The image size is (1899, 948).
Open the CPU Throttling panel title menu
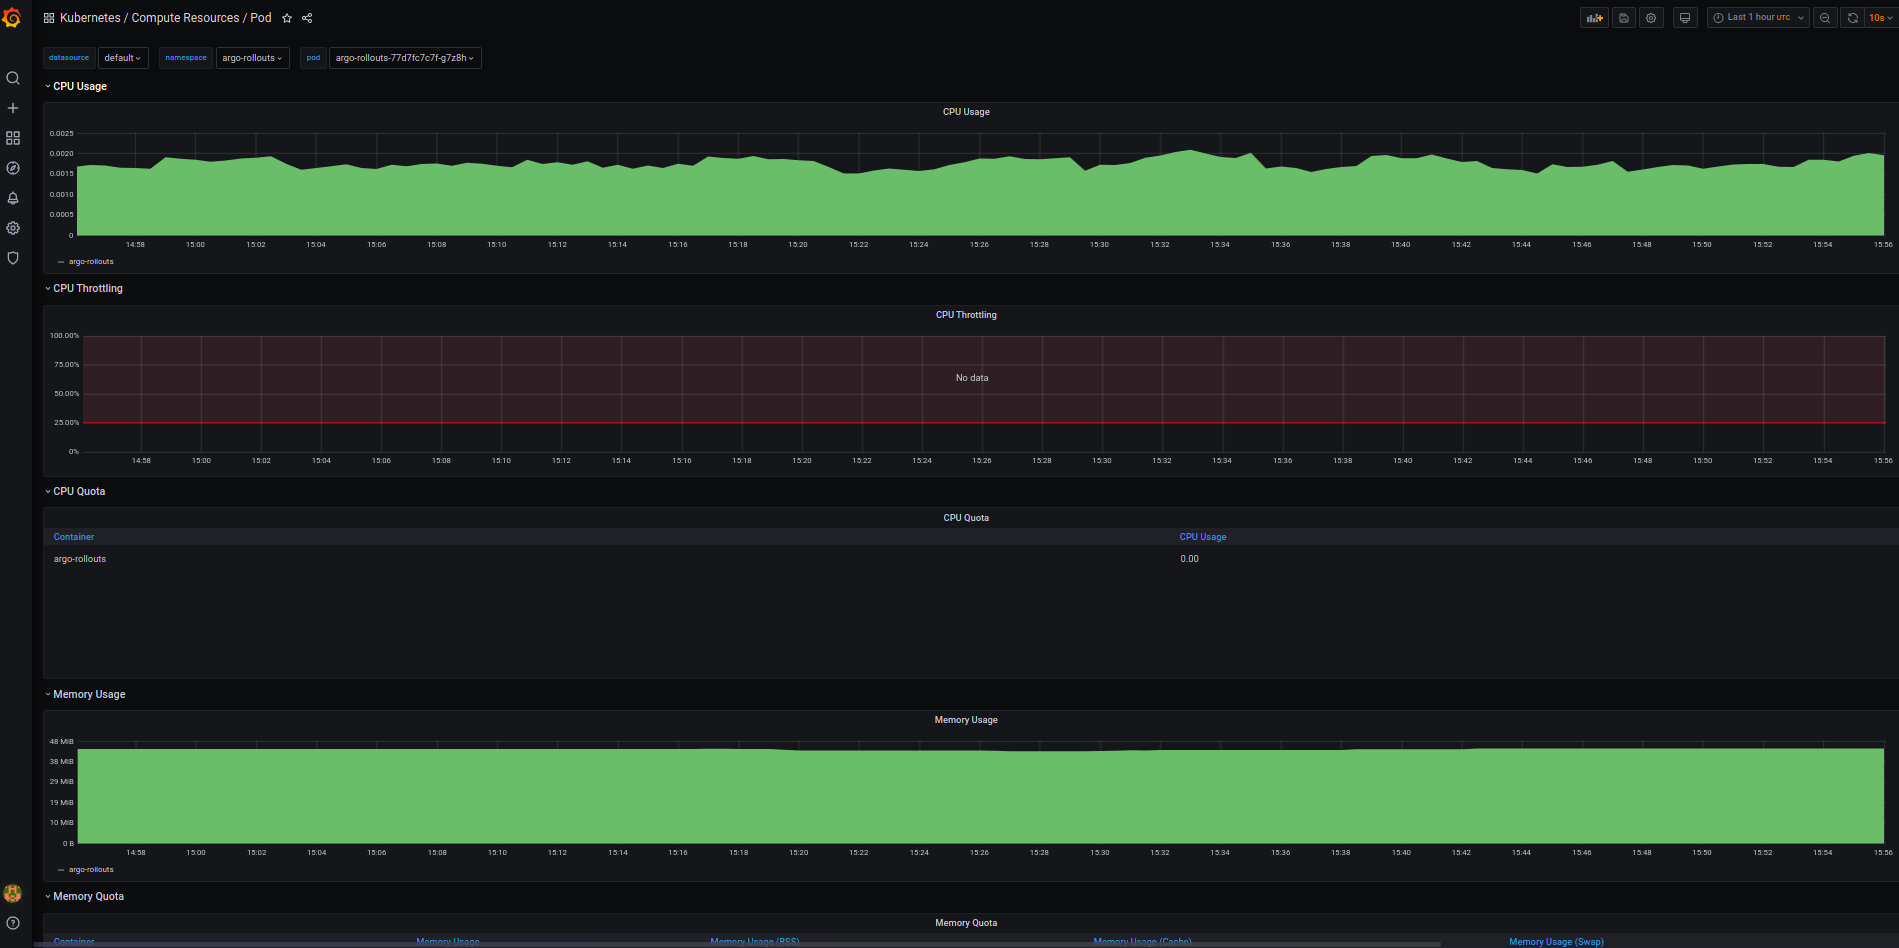click(x=966, y=315)
